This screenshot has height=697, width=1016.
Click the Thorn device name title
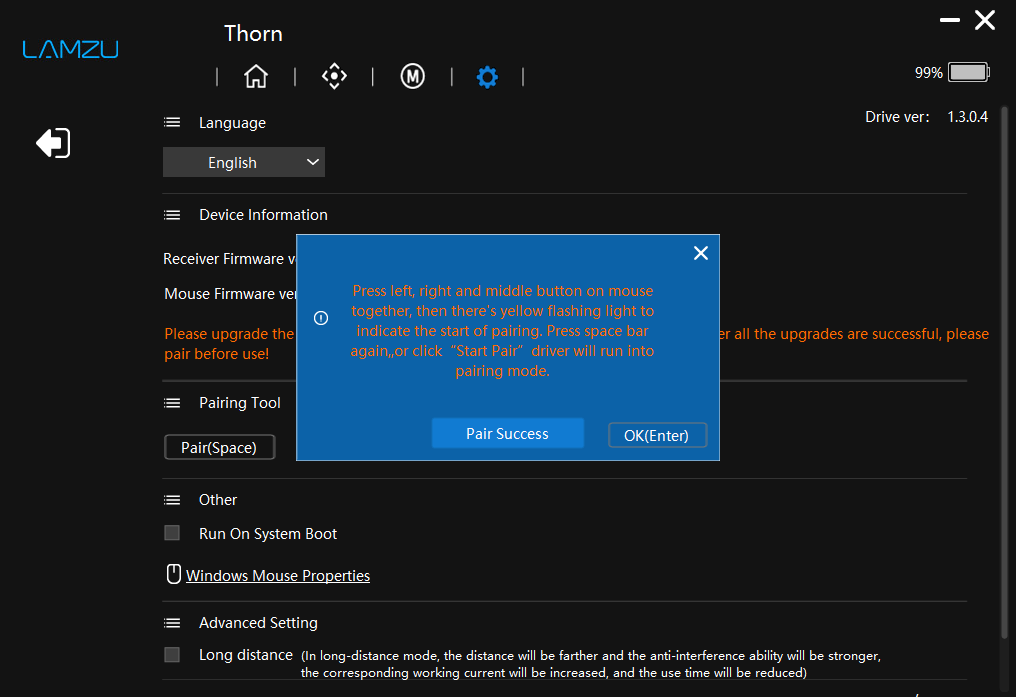pos(253,34)
